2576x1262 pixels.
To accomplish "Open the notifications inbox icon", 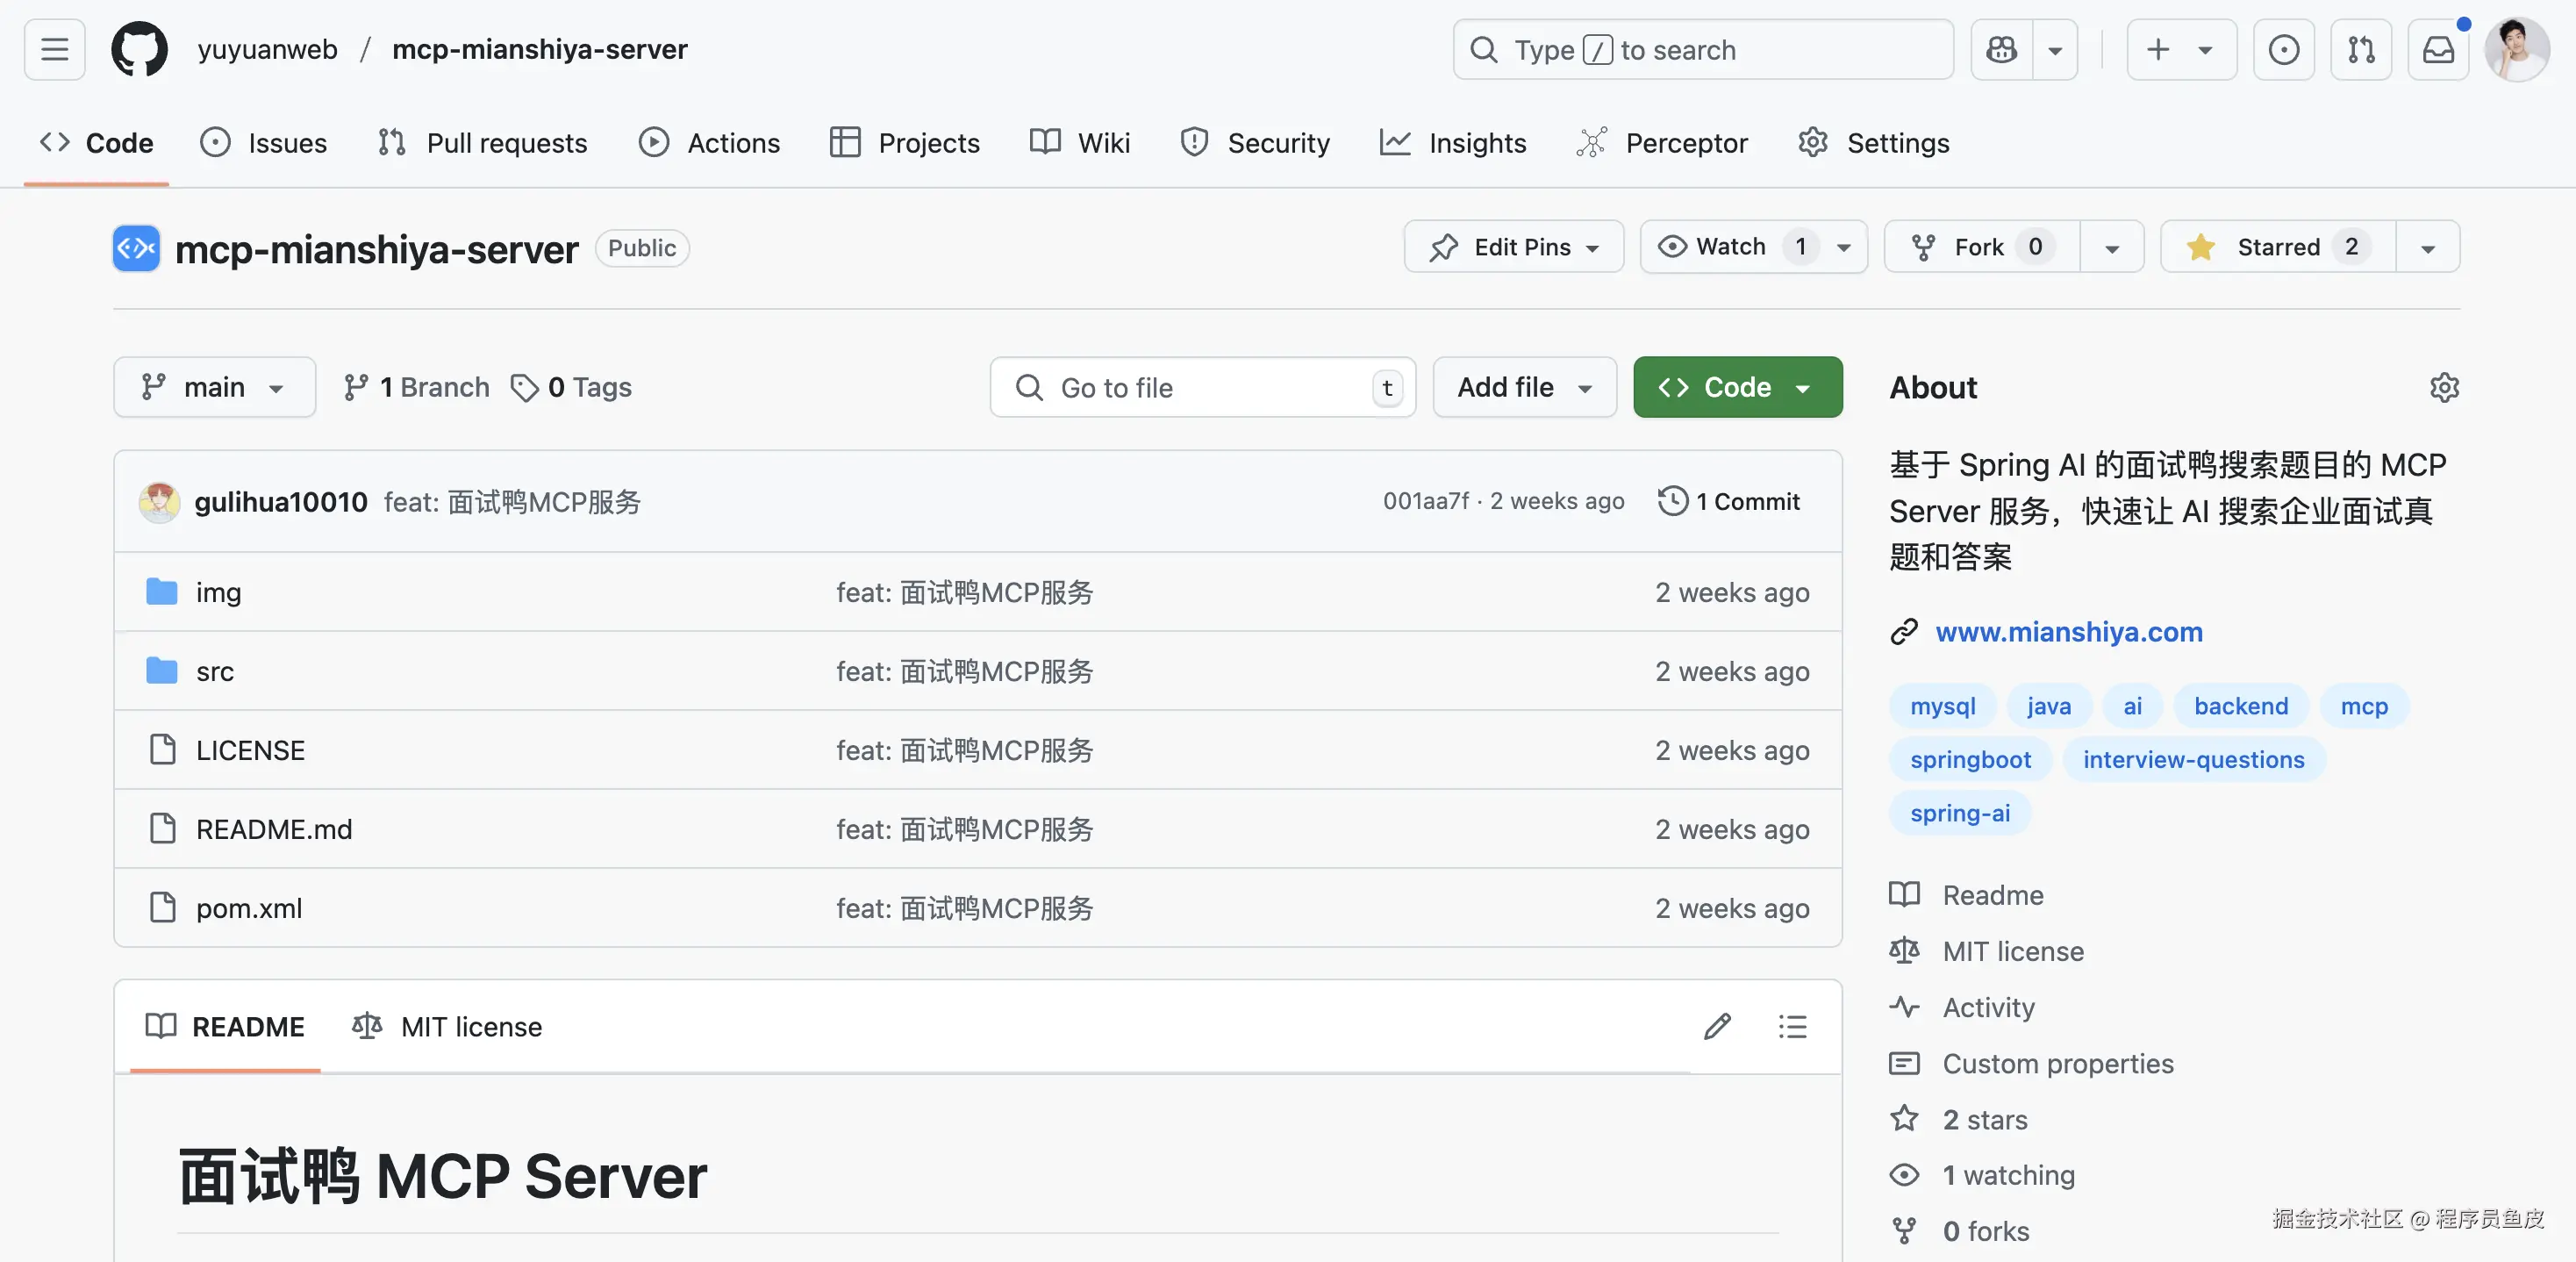I will (2438, 49).
